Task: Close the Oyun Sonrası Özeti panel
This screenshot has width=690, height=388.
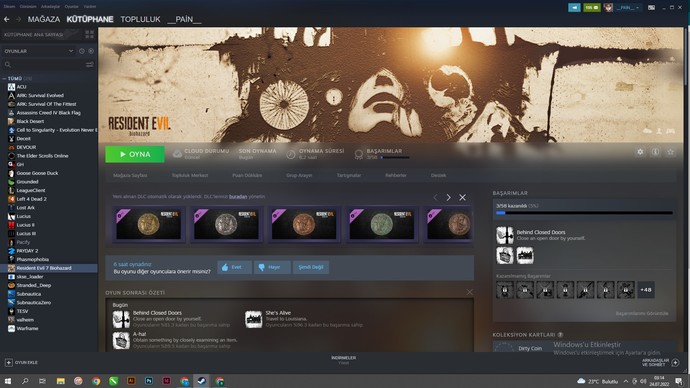Action: click(470, 292)
